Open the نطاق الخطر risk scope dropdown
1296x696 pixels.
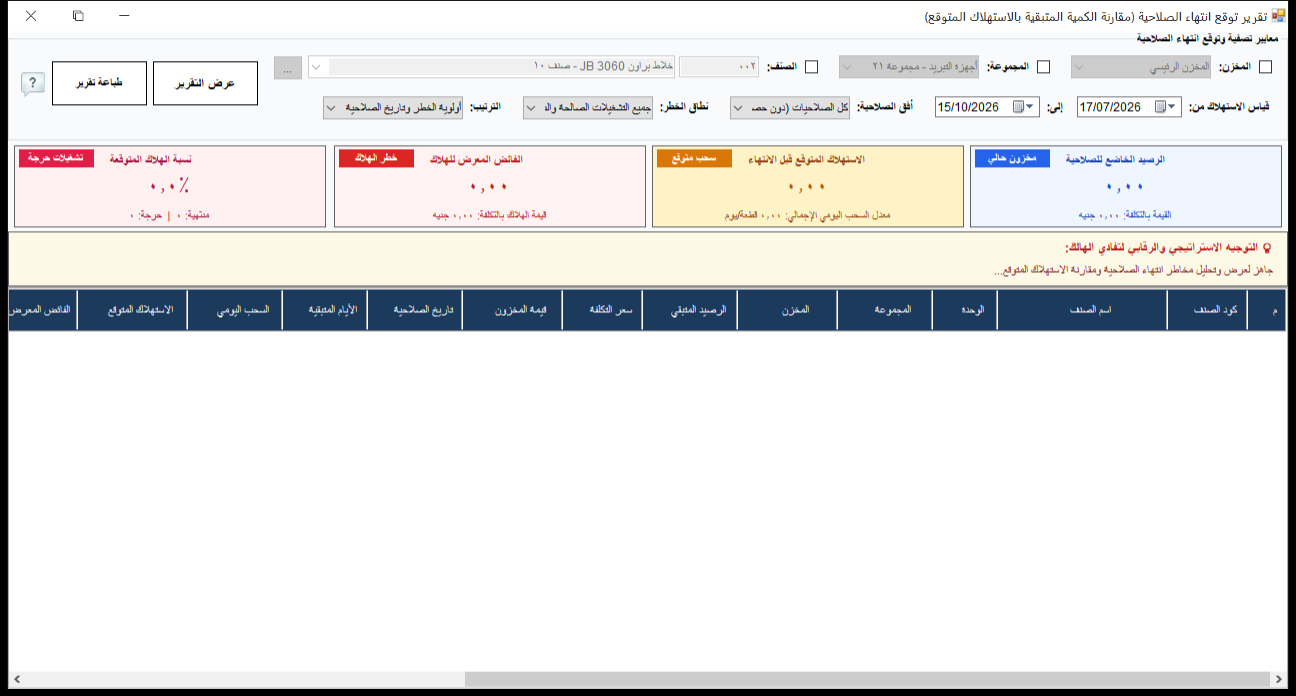tap(587, 107)
